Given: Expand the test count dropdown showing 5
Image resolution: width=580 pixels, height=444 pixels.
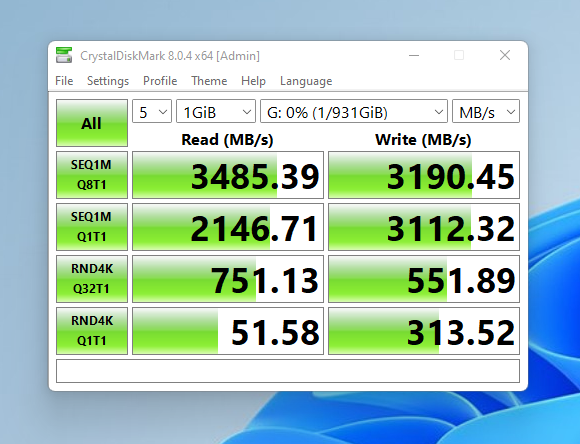Looking at the screenshot, I should [x=152, y=111].
